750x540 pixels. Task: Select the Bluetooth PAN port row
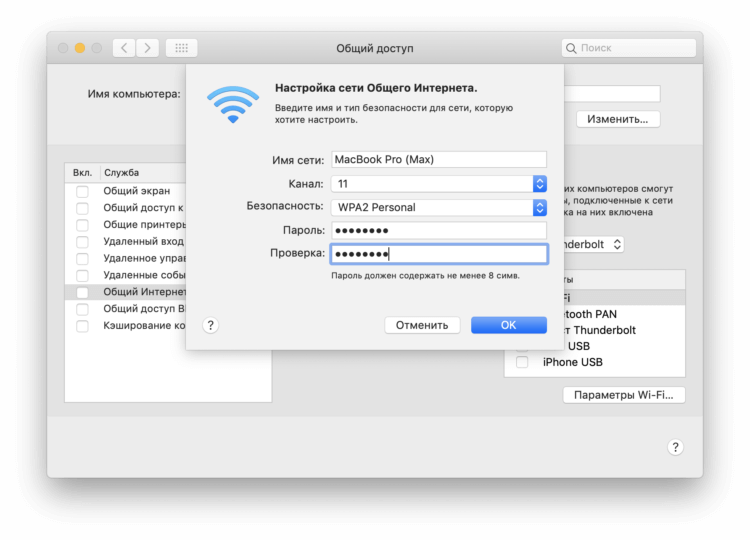[x=624, y=314]
